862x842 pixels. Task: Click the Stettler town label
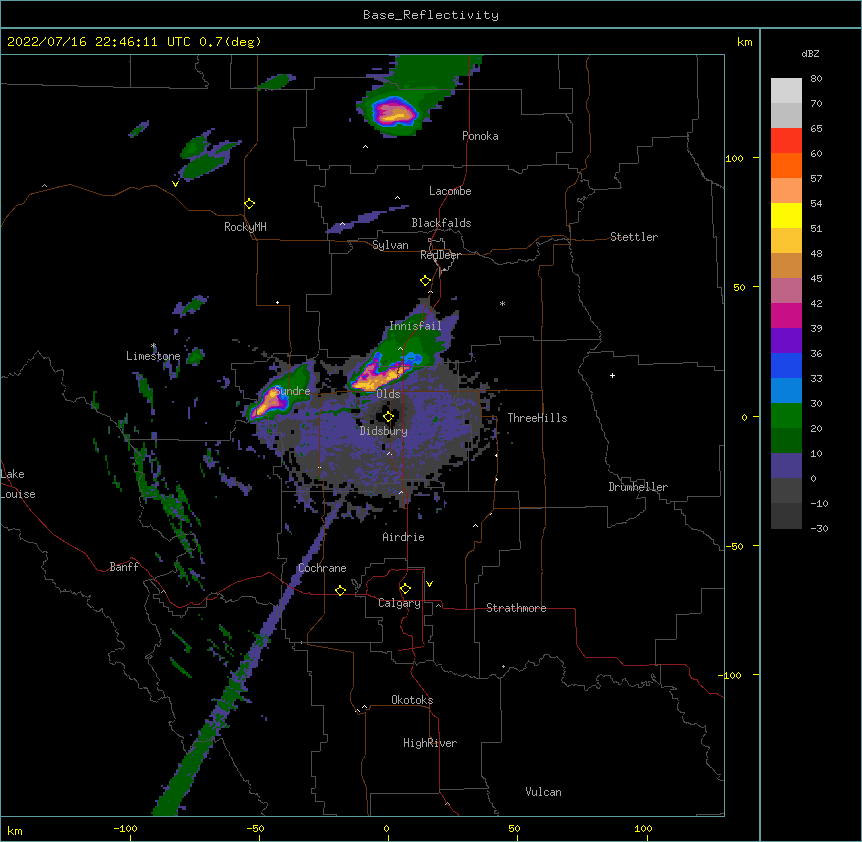pyautogui.click(x=633, y=237)
